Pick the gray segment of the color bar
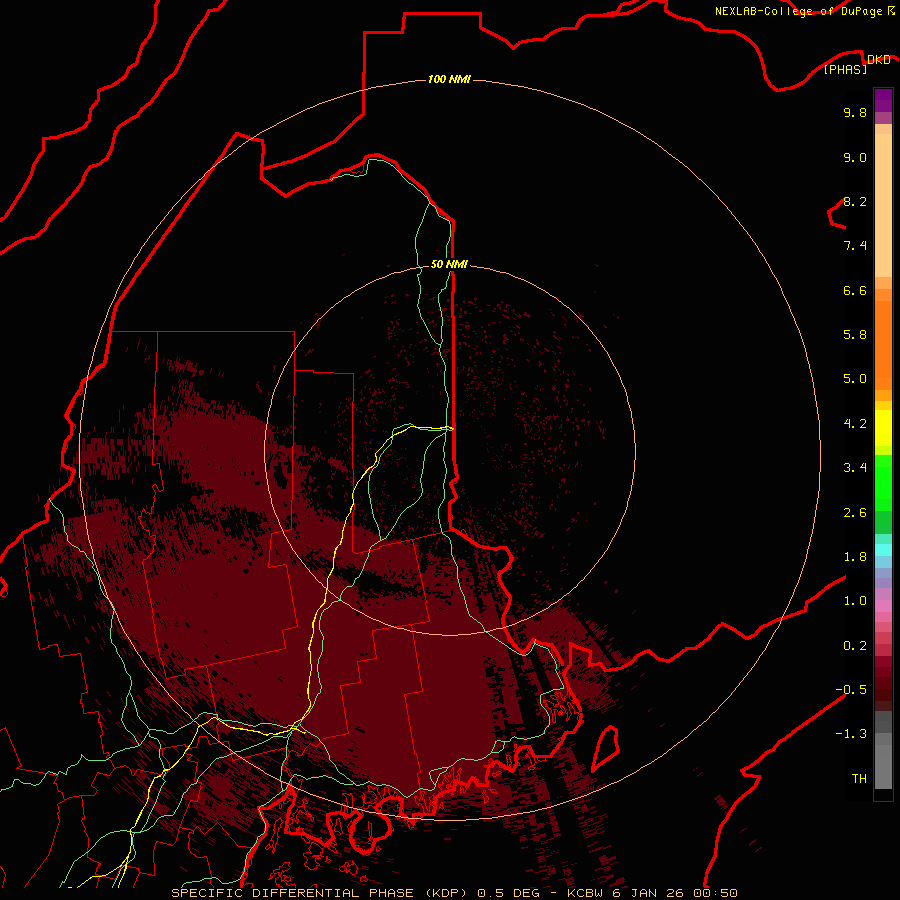 tap(883, 750)
